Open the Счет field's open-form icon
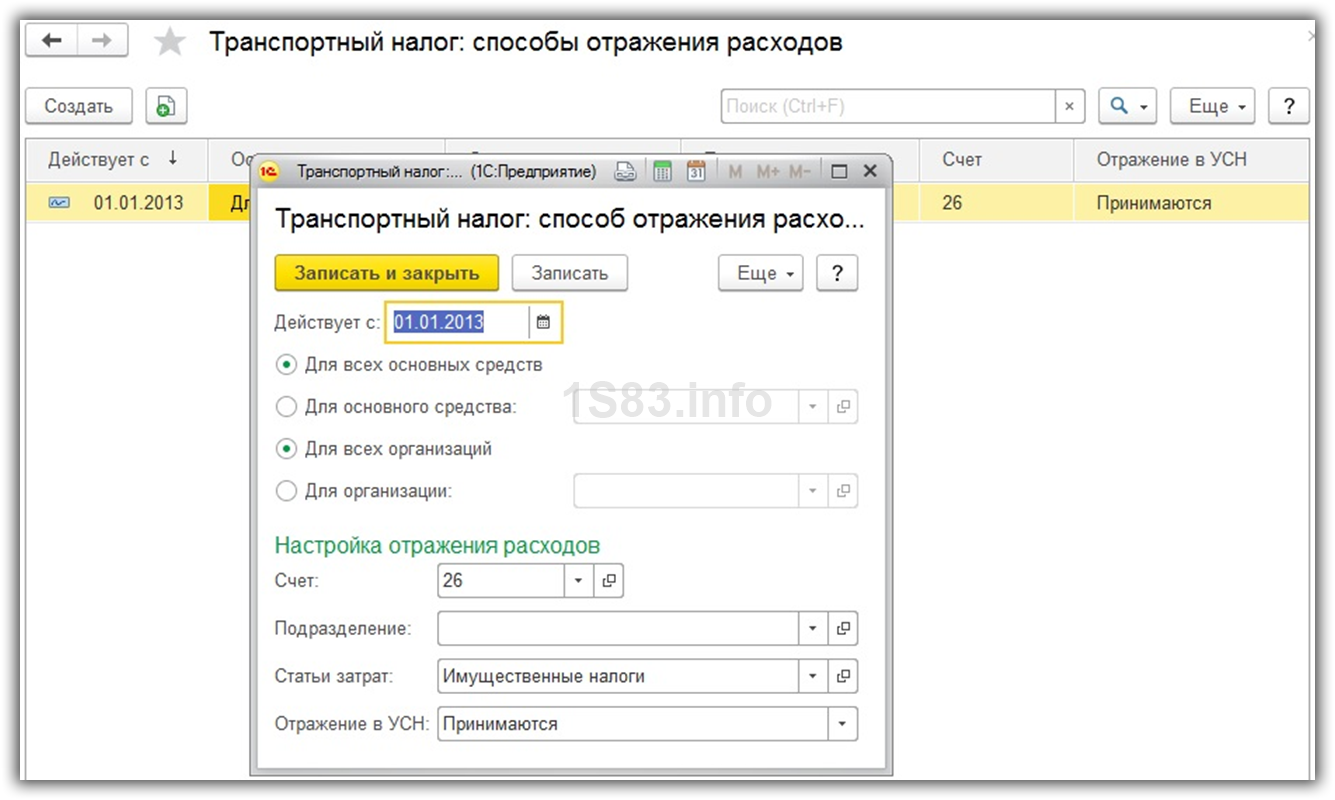 click(608, 581)
